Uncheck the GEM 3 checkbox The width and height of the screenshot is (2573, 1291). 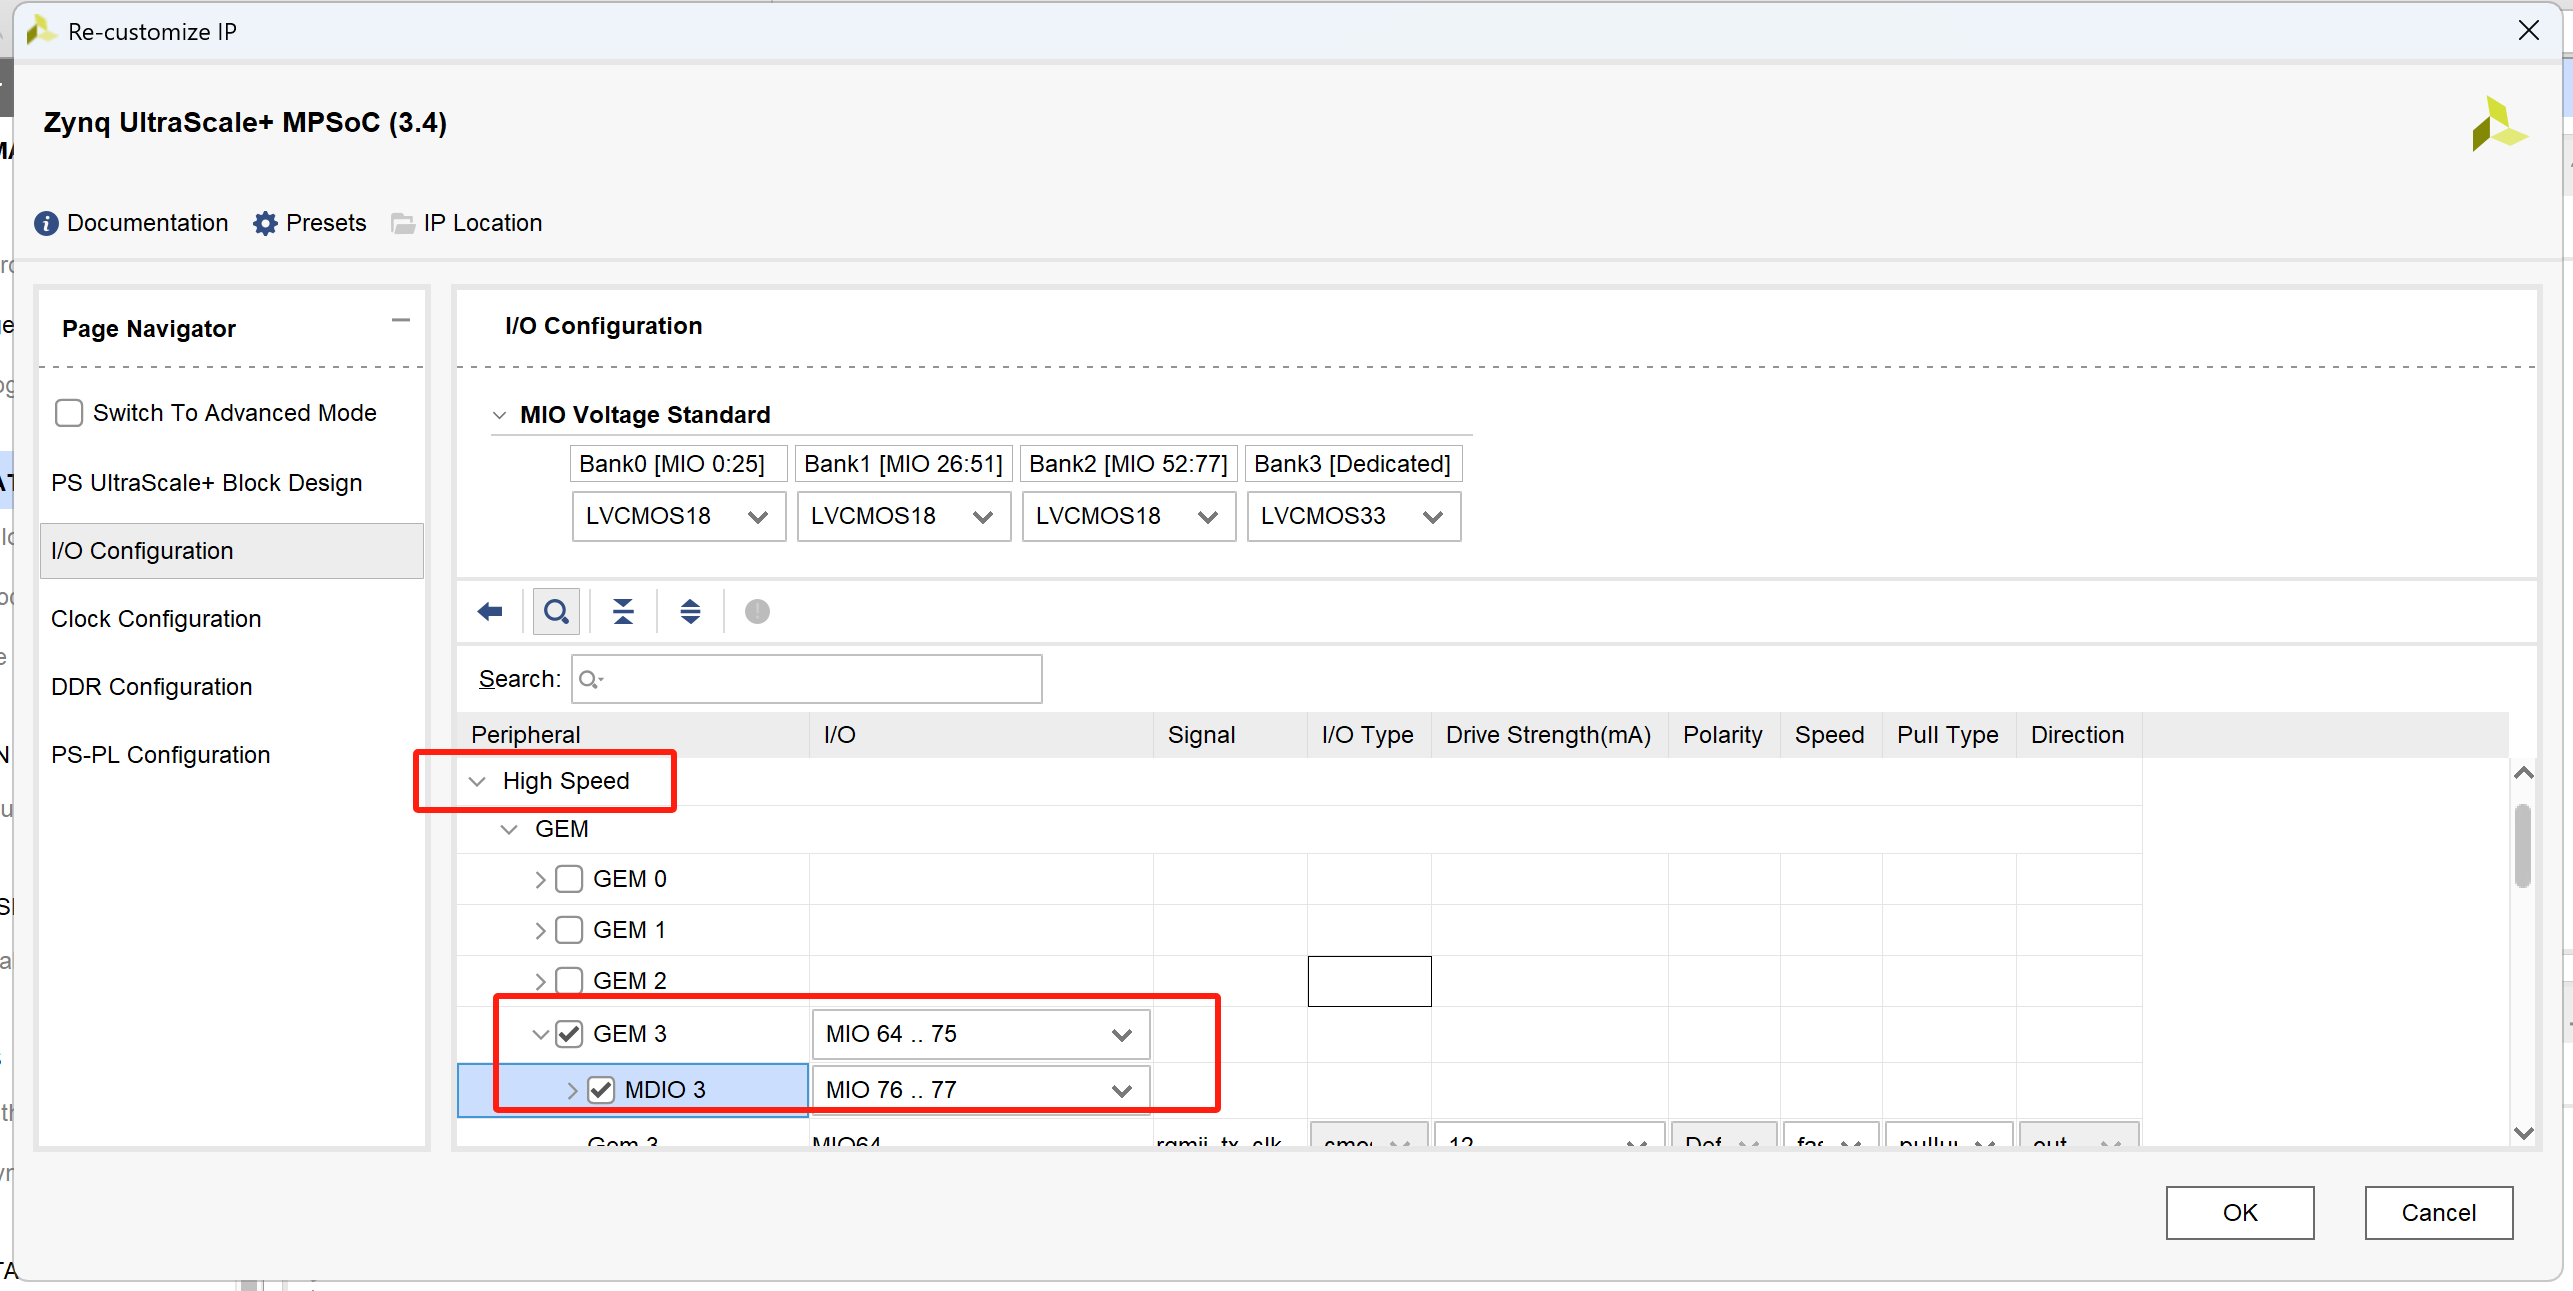(569, 1033)
